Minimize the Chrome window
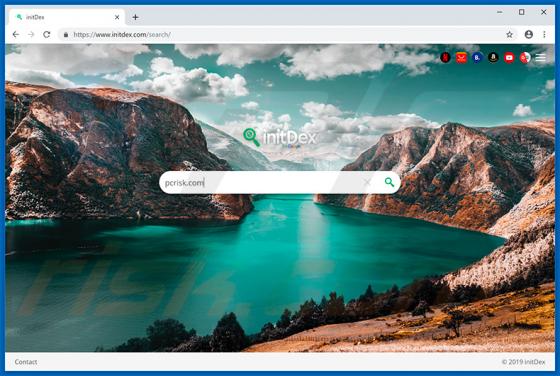Screen dimensions: 560x376 pyautogui.click(x=500, y=12)
